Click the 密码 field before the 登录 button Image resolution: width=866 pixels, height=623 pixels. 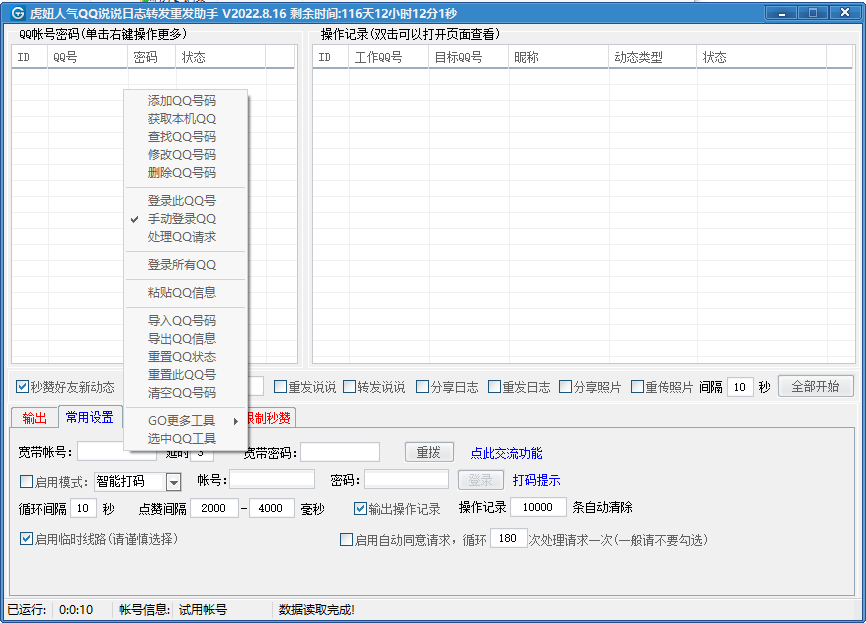point(406,479)
